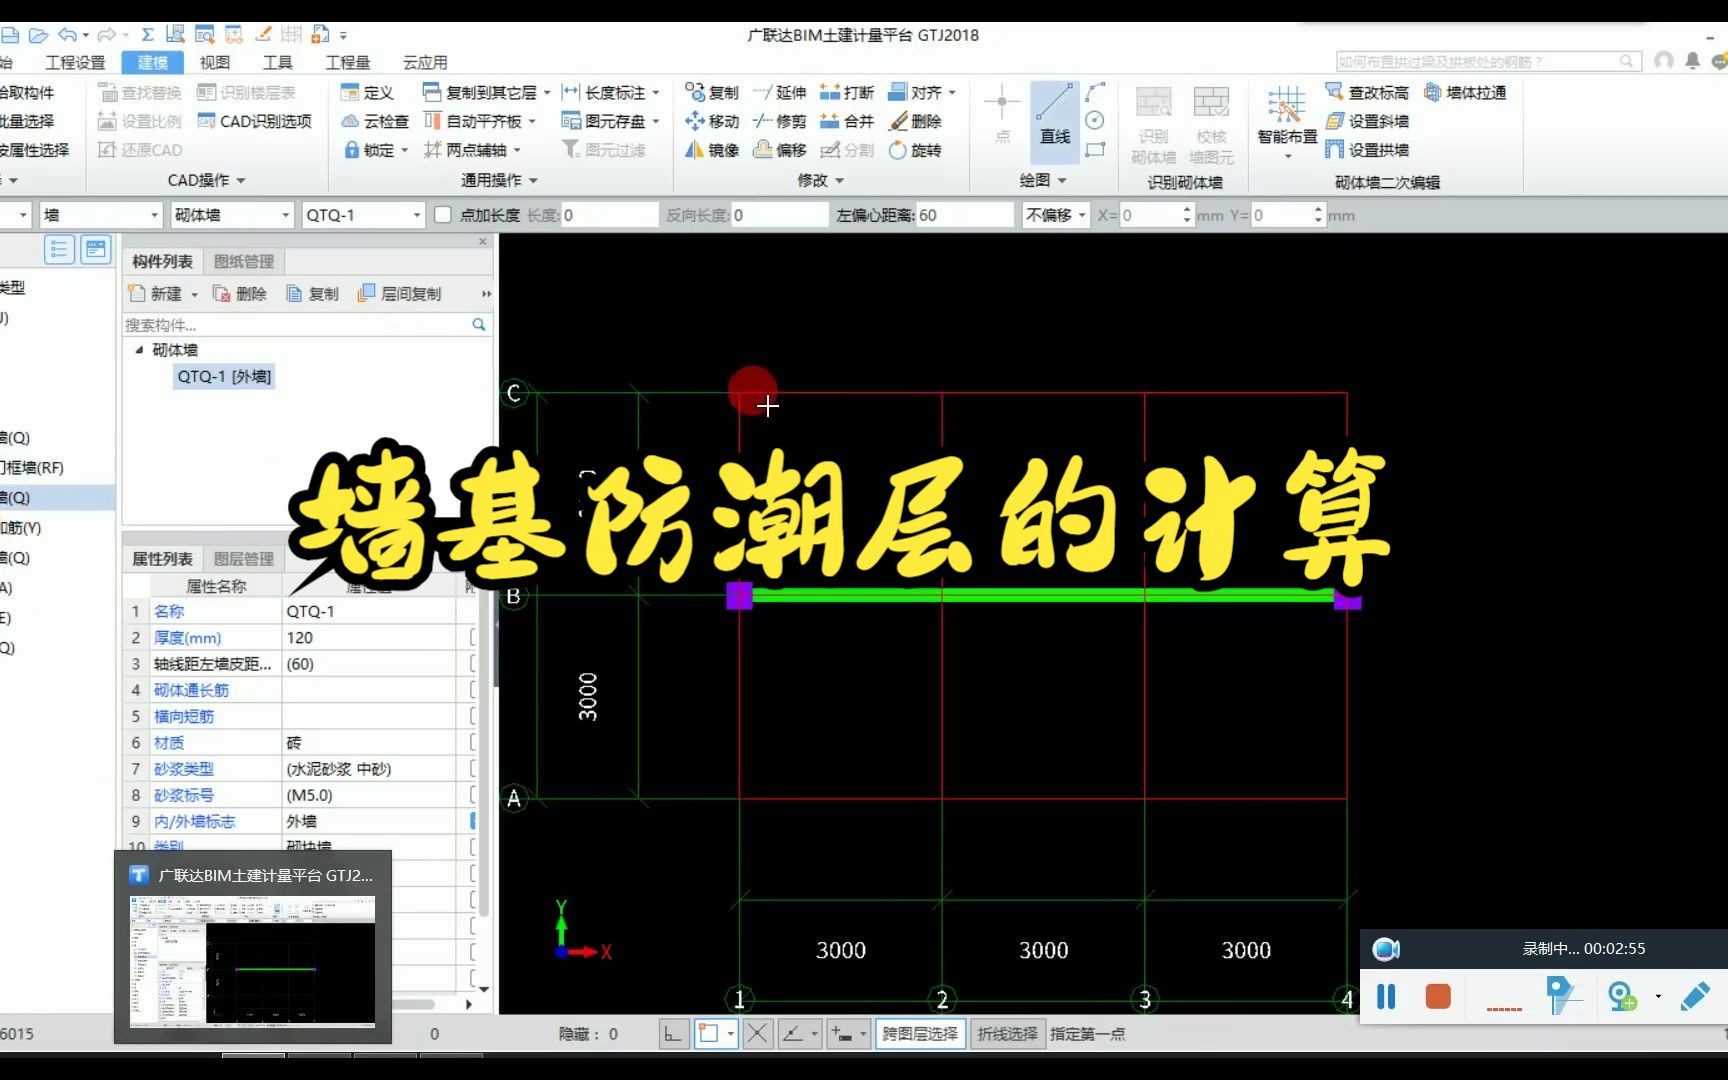This screenshot has width=1728, height=1080.
Task: Click the 删除 delete tool in the modify group
Action: (x=915, y=121)
